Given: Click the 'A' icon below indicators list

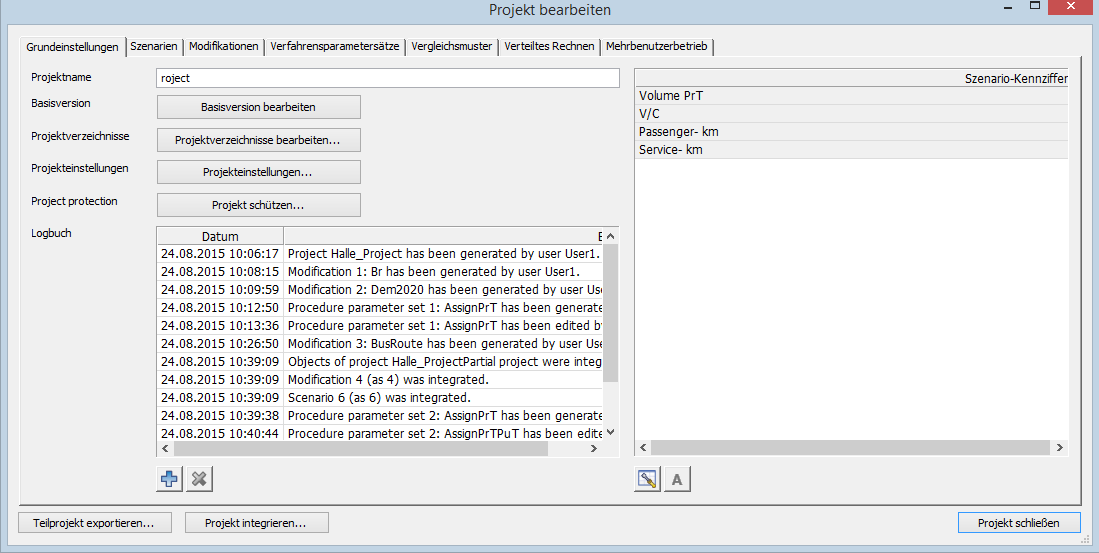Looking at the screenshot, I should (677, 479).
